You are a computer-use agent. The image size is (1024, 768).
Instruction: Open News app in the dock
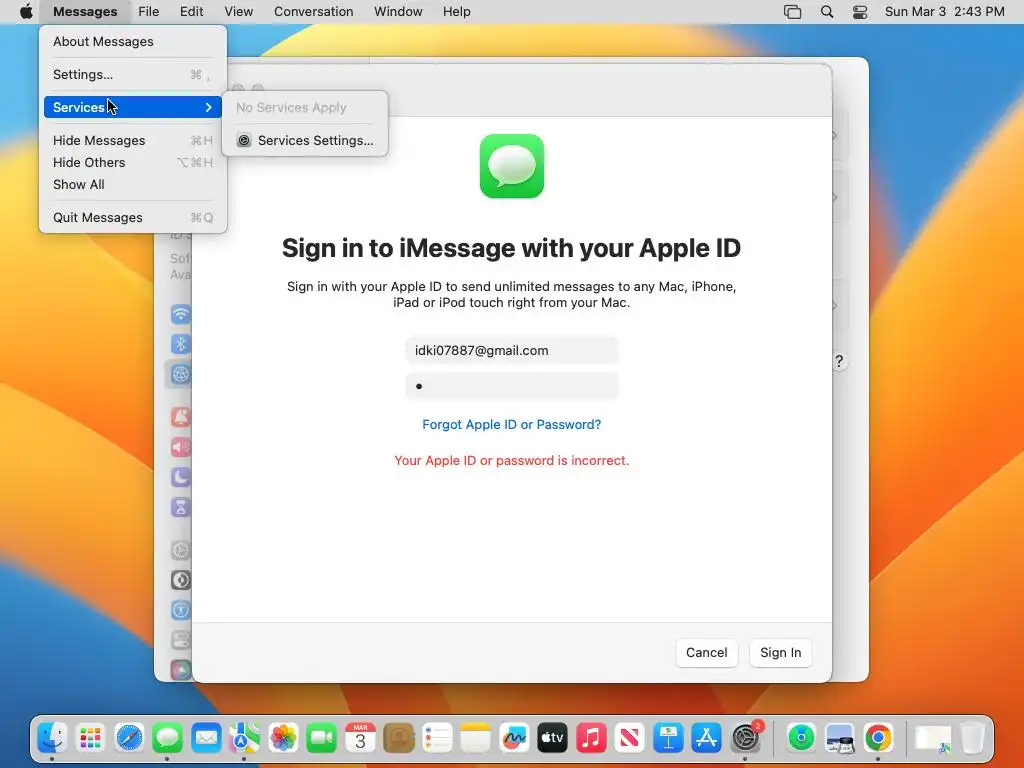630,738
